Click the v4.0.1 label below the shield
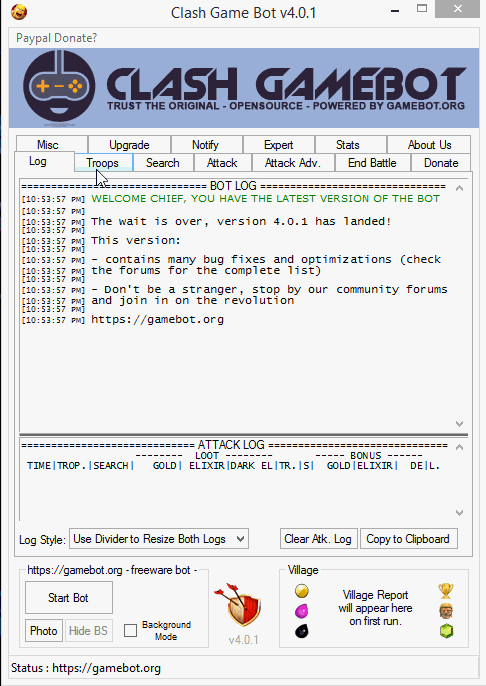Viewport: 486px width, 686px height. [244, 640]
